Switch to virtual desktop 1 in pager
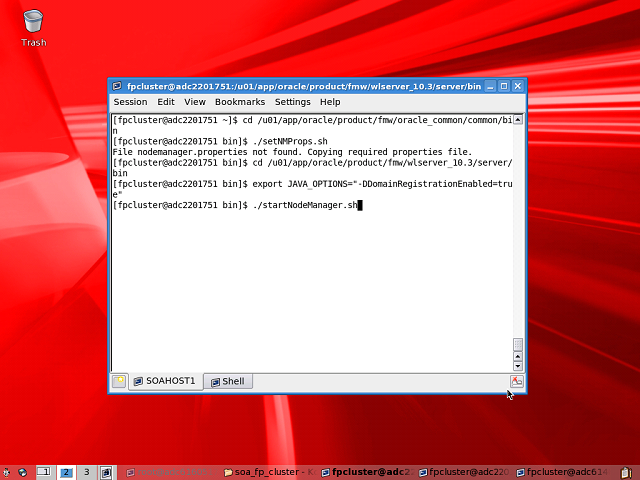This screenshot has width=640, height=480. 44,472
